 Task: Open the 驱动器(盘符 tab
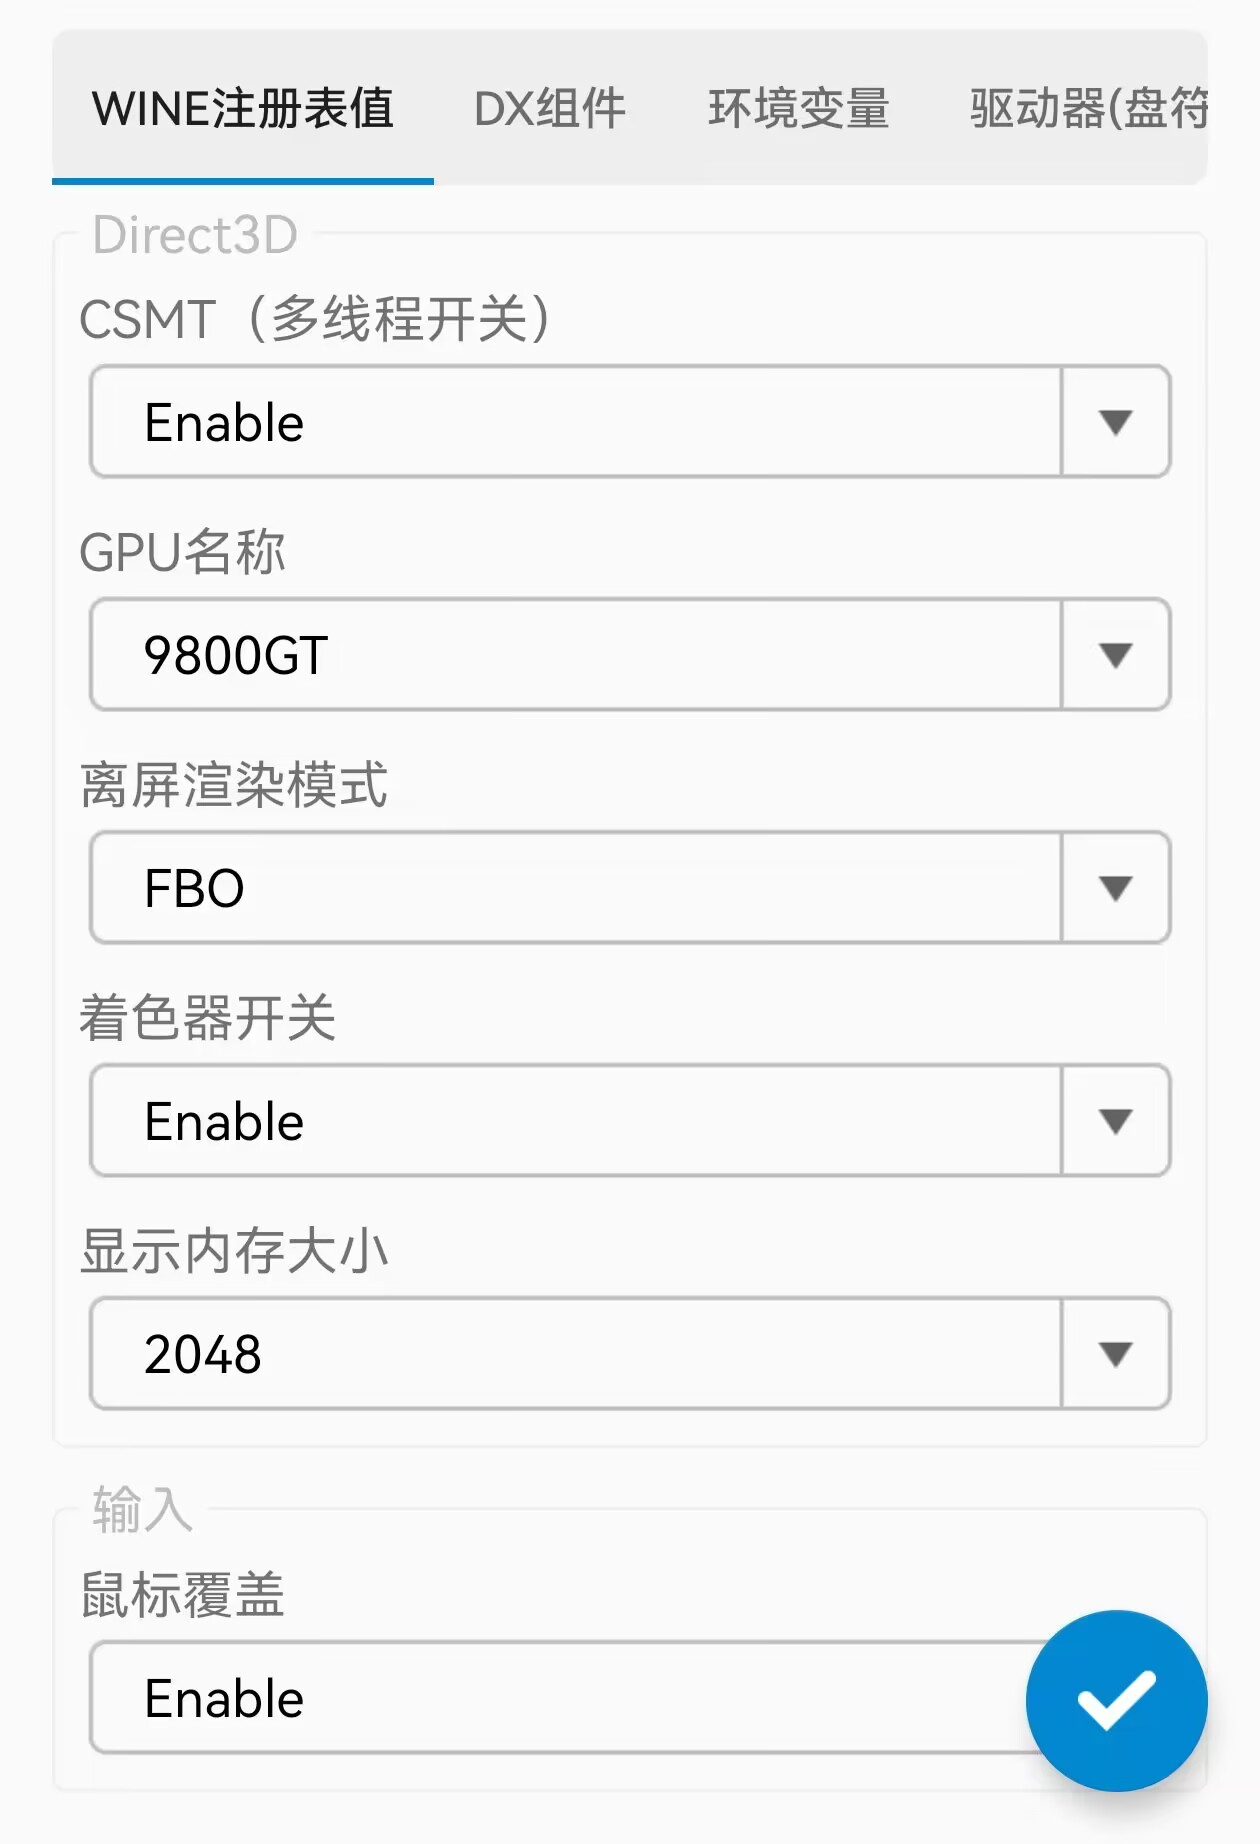click(1089, 108)
